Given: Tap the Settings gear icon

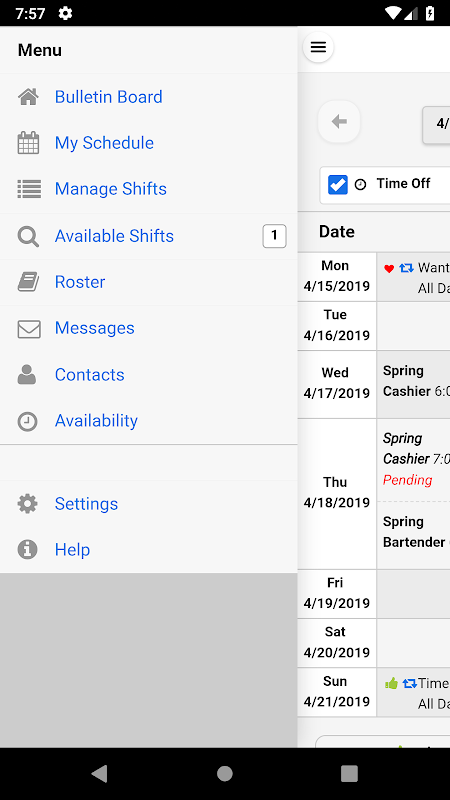Looking at the screenshot, I should point(28,504).
